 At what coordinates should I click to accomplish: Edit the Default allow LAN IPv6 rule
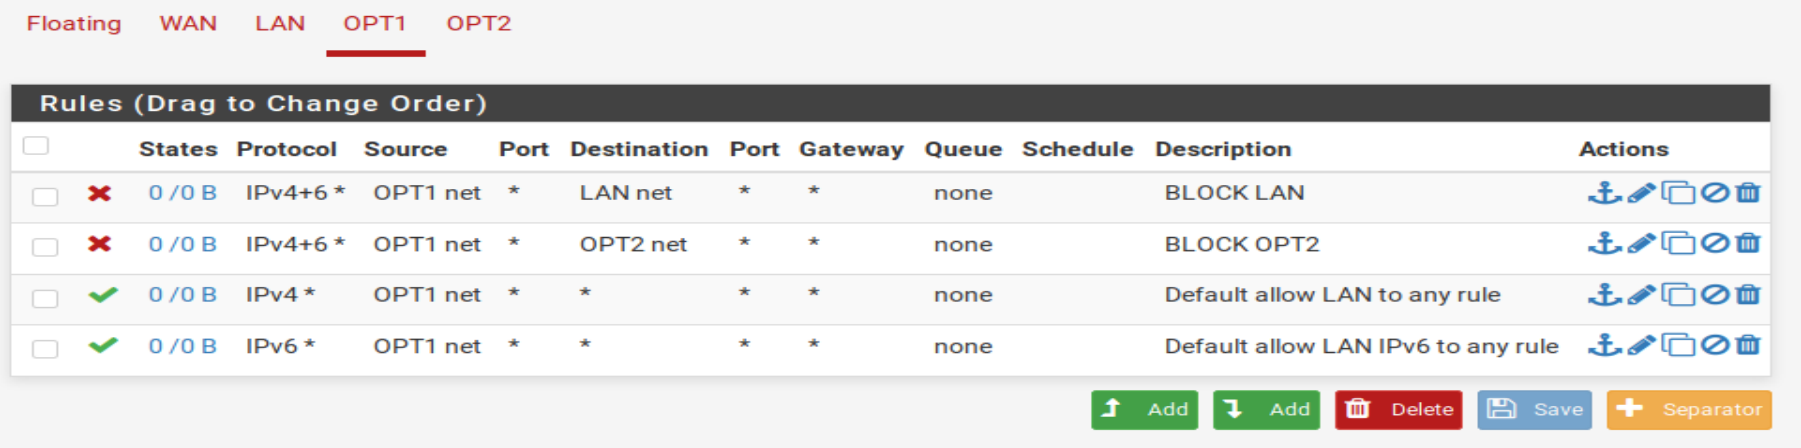[1641, 345]
